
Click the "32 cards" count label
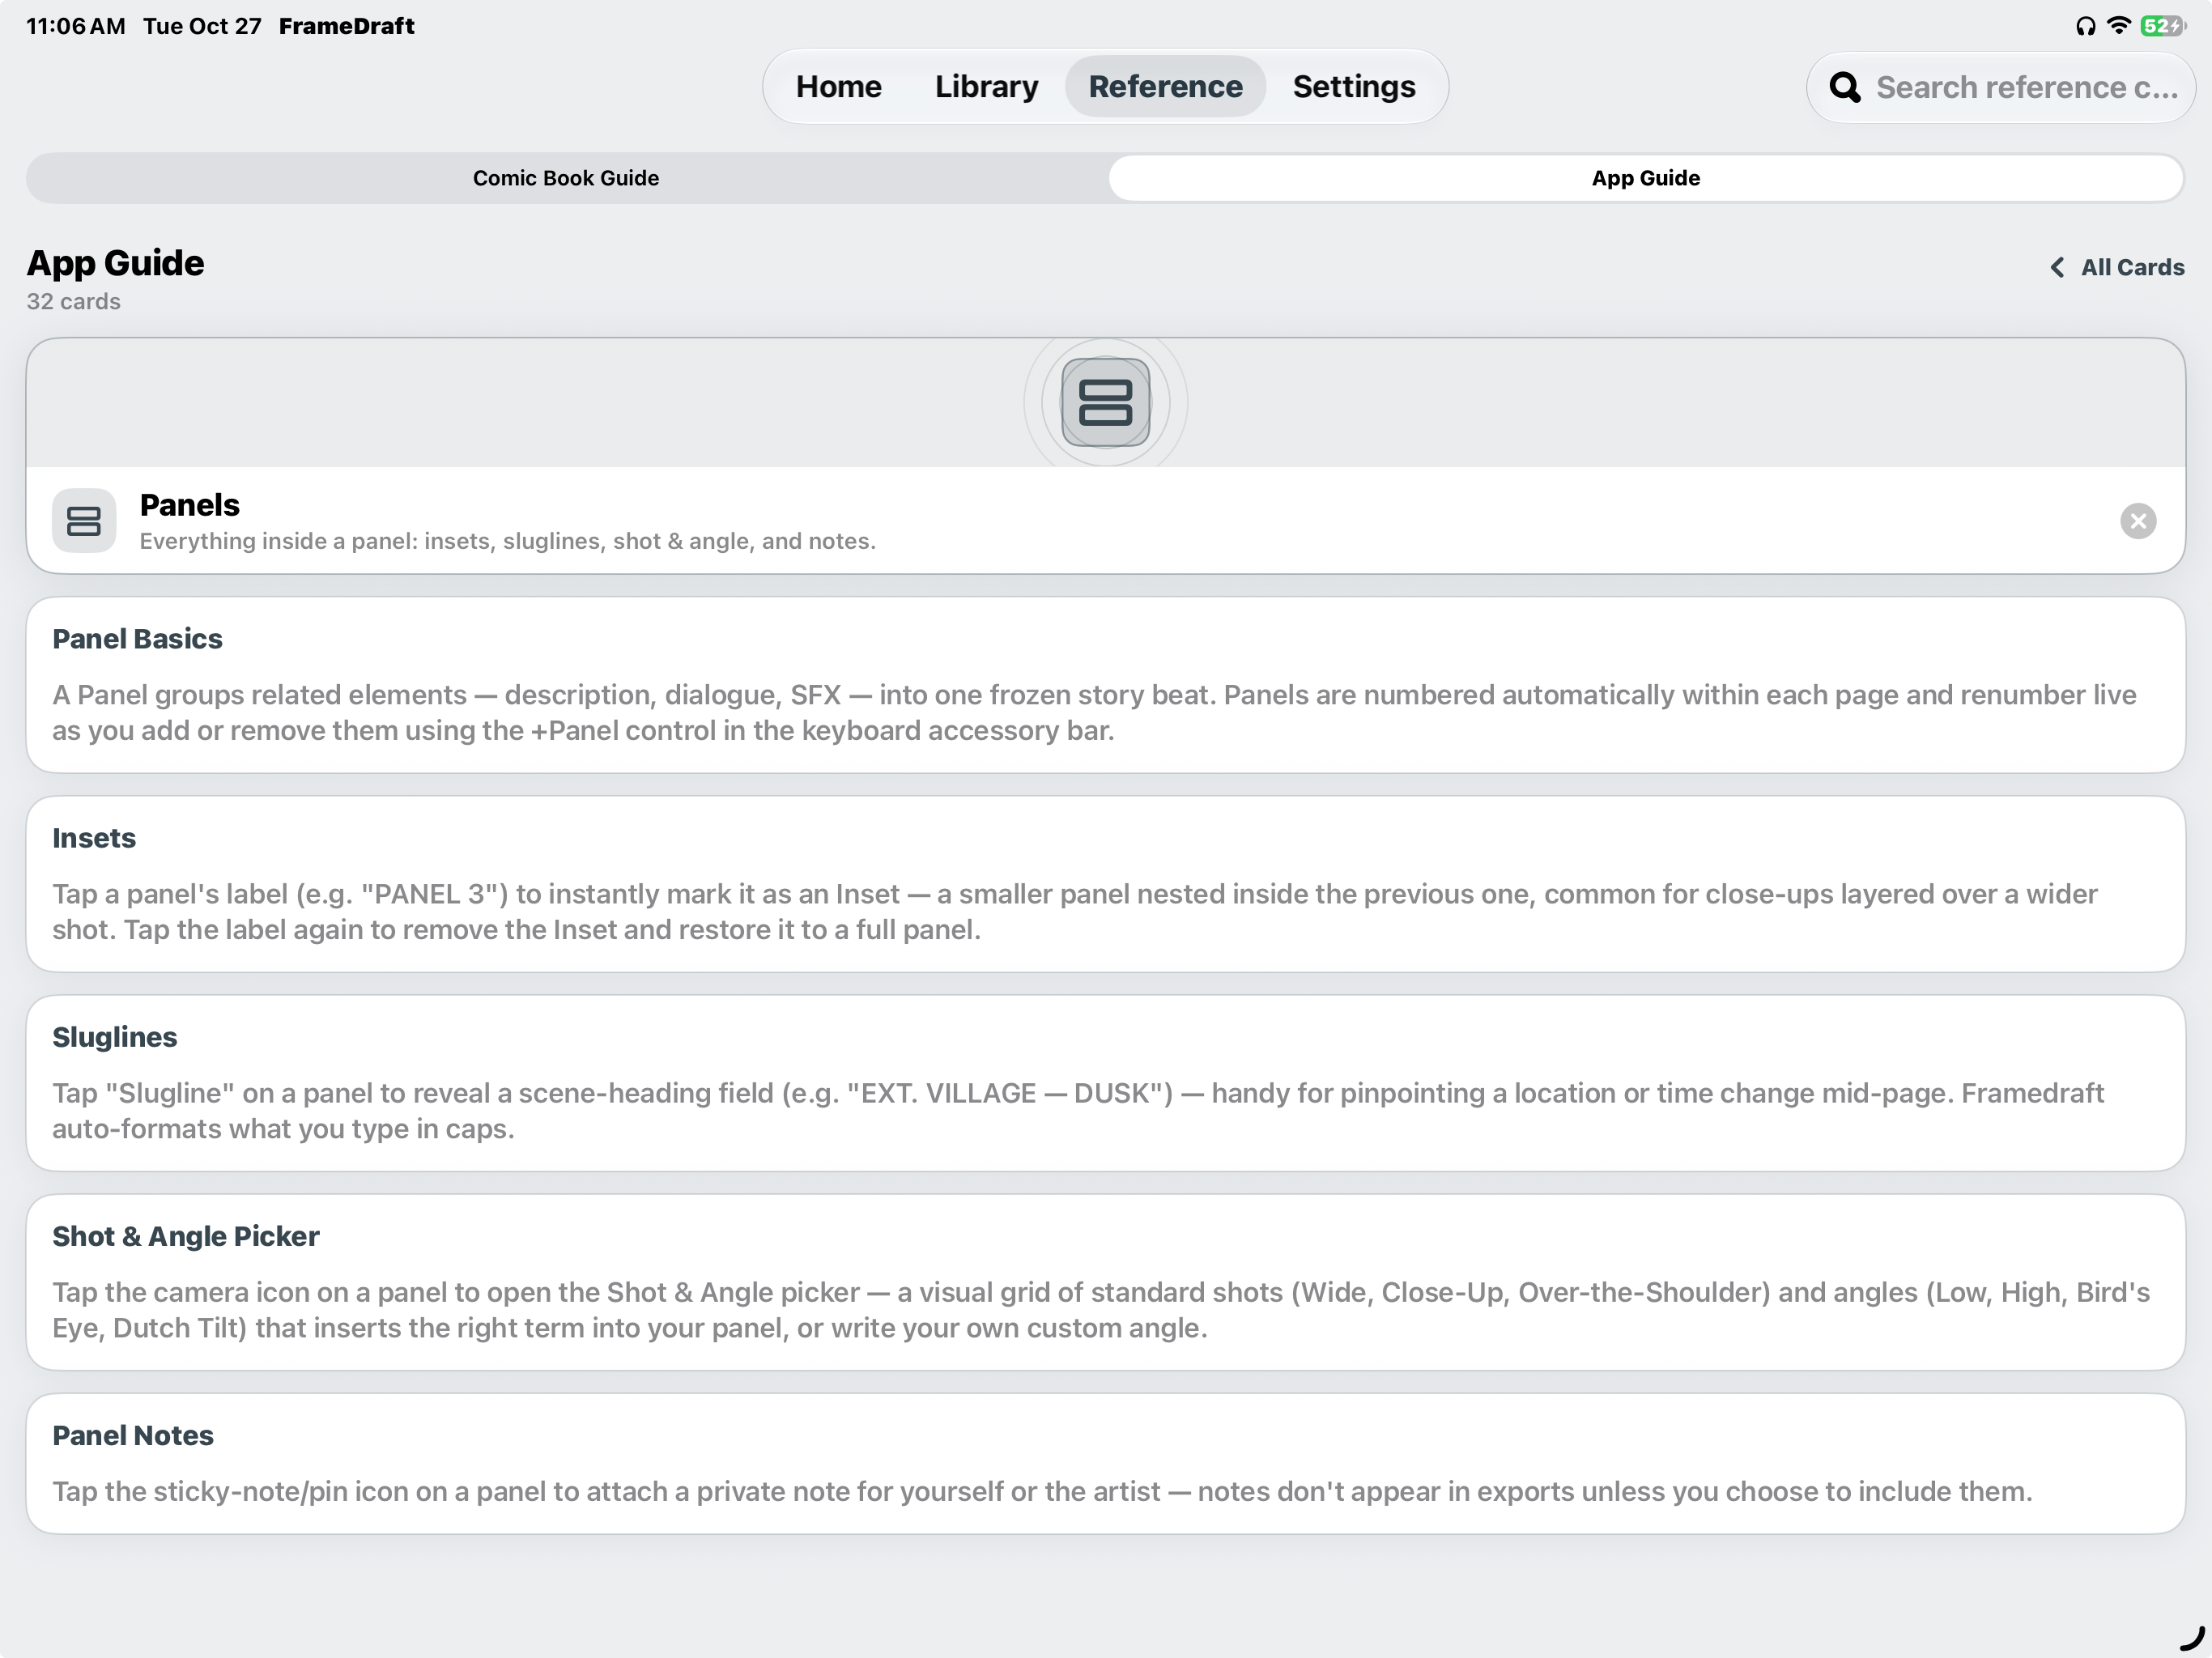[x=74, y=302]
